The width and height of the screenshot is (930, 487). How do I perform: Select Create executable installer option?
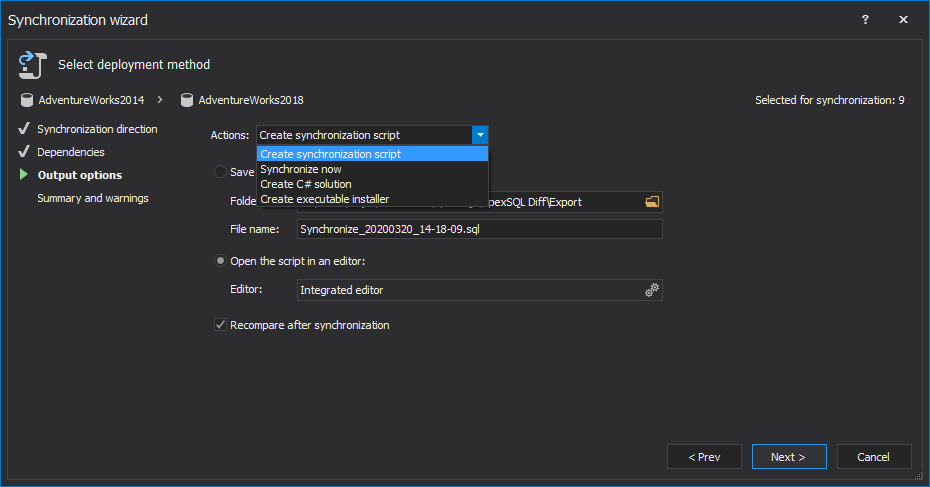pyautogui.click(x=324, y=199)
